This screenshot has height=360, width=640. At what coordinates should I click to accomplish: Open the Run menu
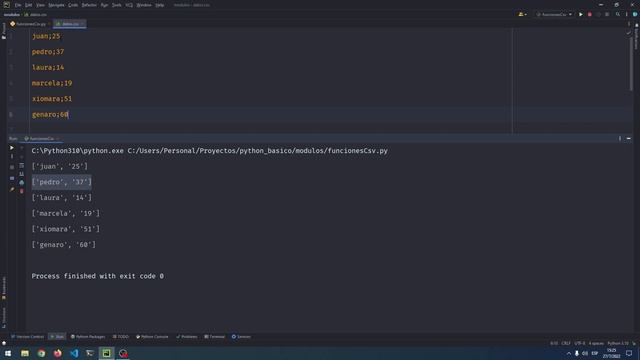point(104,5)
